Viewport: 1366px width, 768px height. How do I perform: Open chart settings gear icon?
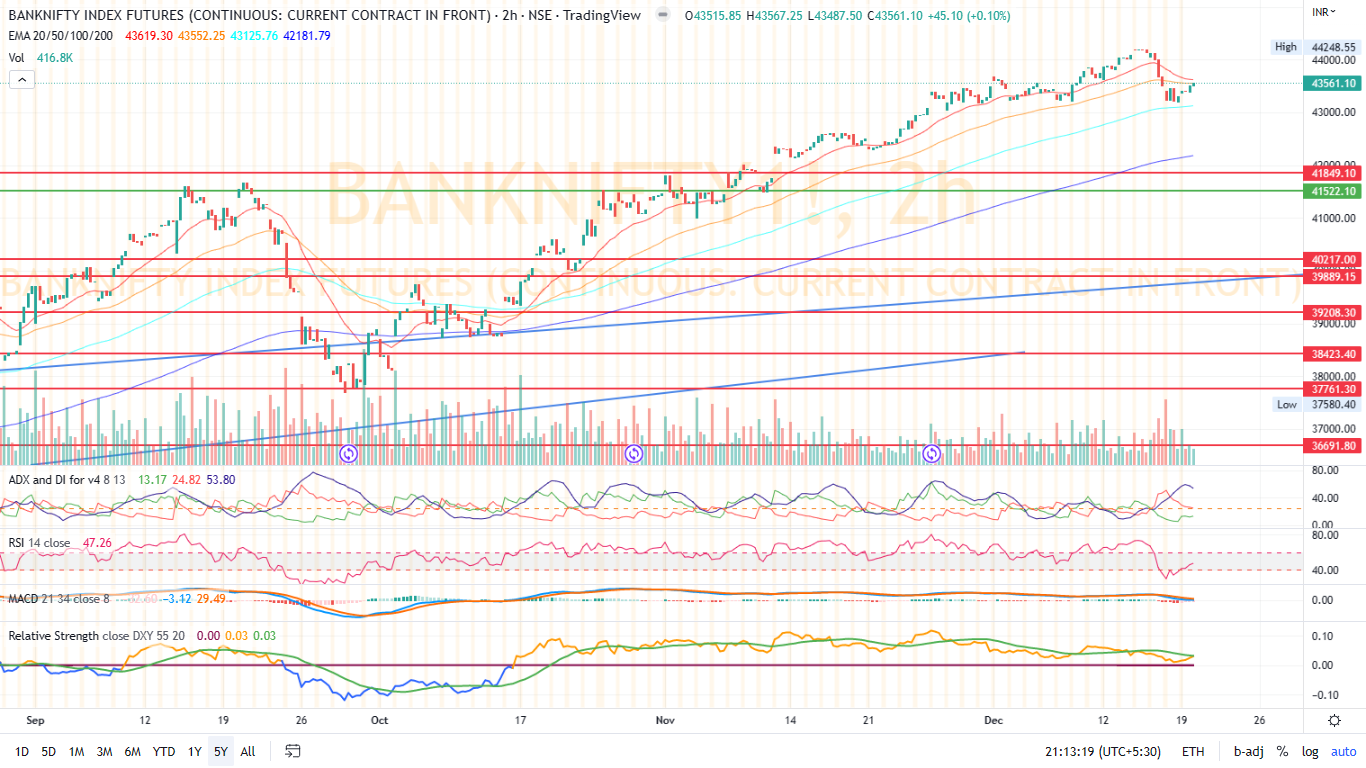pyautogui.click(x=1334, y=720)
